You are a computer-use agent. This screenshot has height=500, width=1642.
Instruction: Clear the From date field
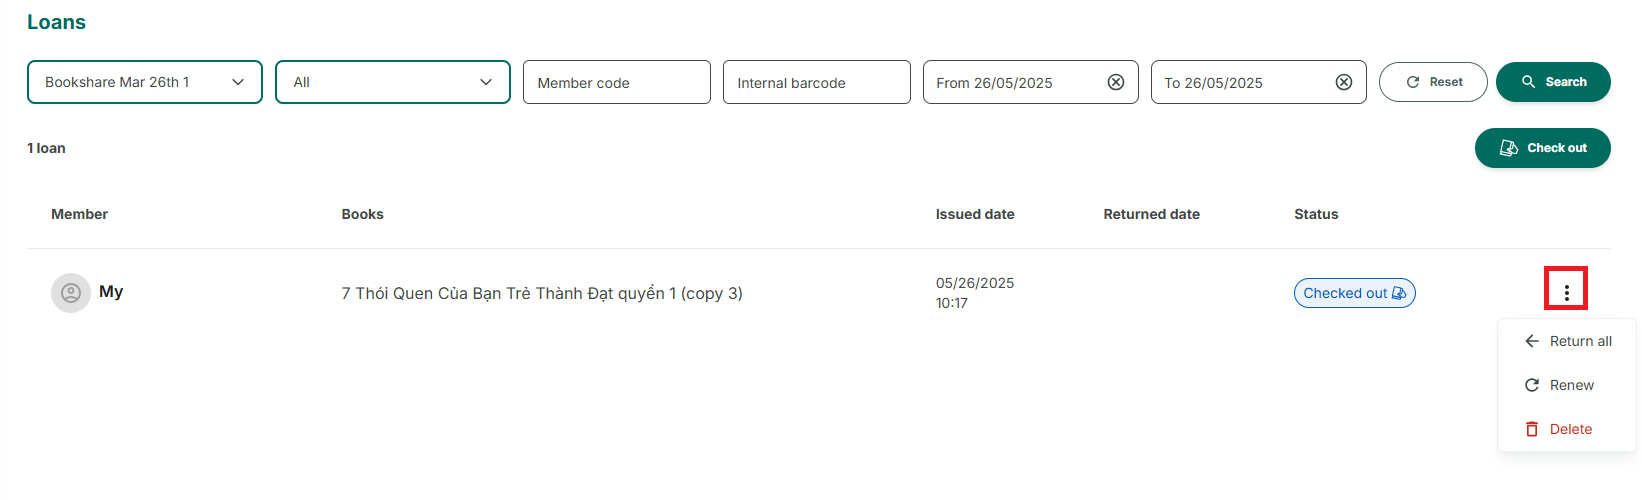1116,82
